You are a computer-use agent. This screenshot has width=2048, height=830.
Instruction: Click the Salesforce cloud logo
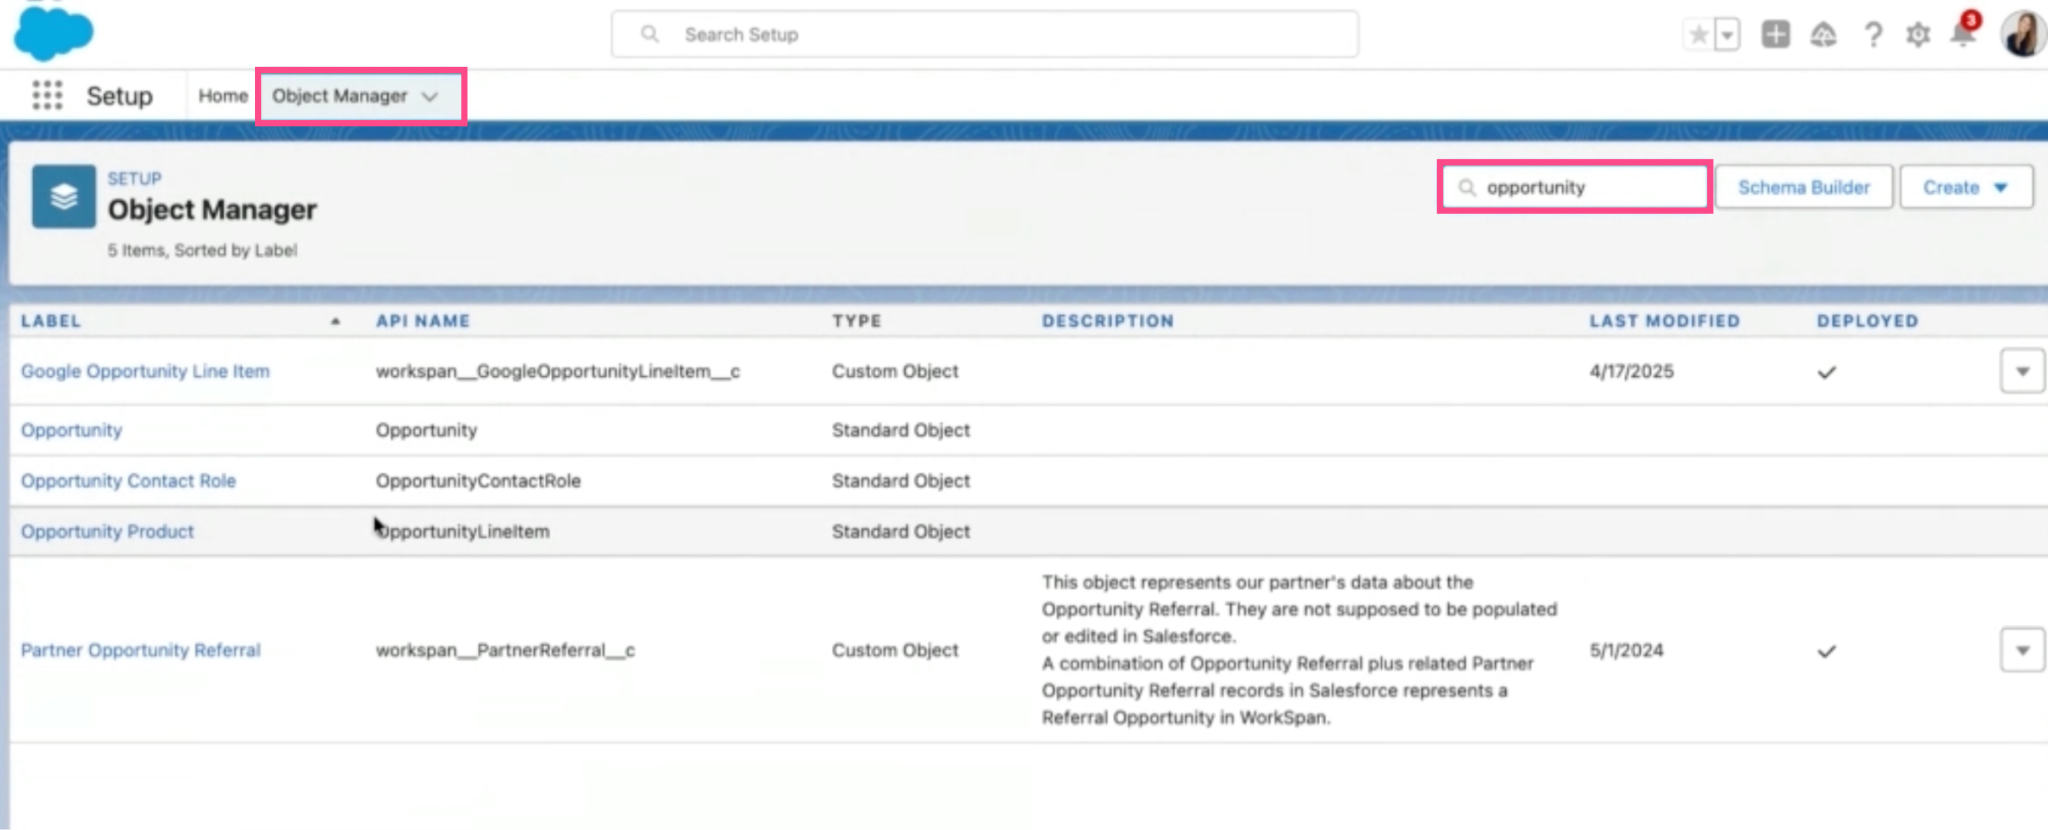(53, 32)
